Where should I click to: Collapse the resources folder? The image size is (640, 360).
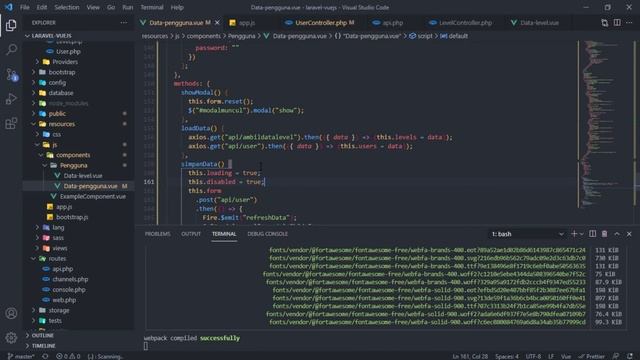[62, 124]
